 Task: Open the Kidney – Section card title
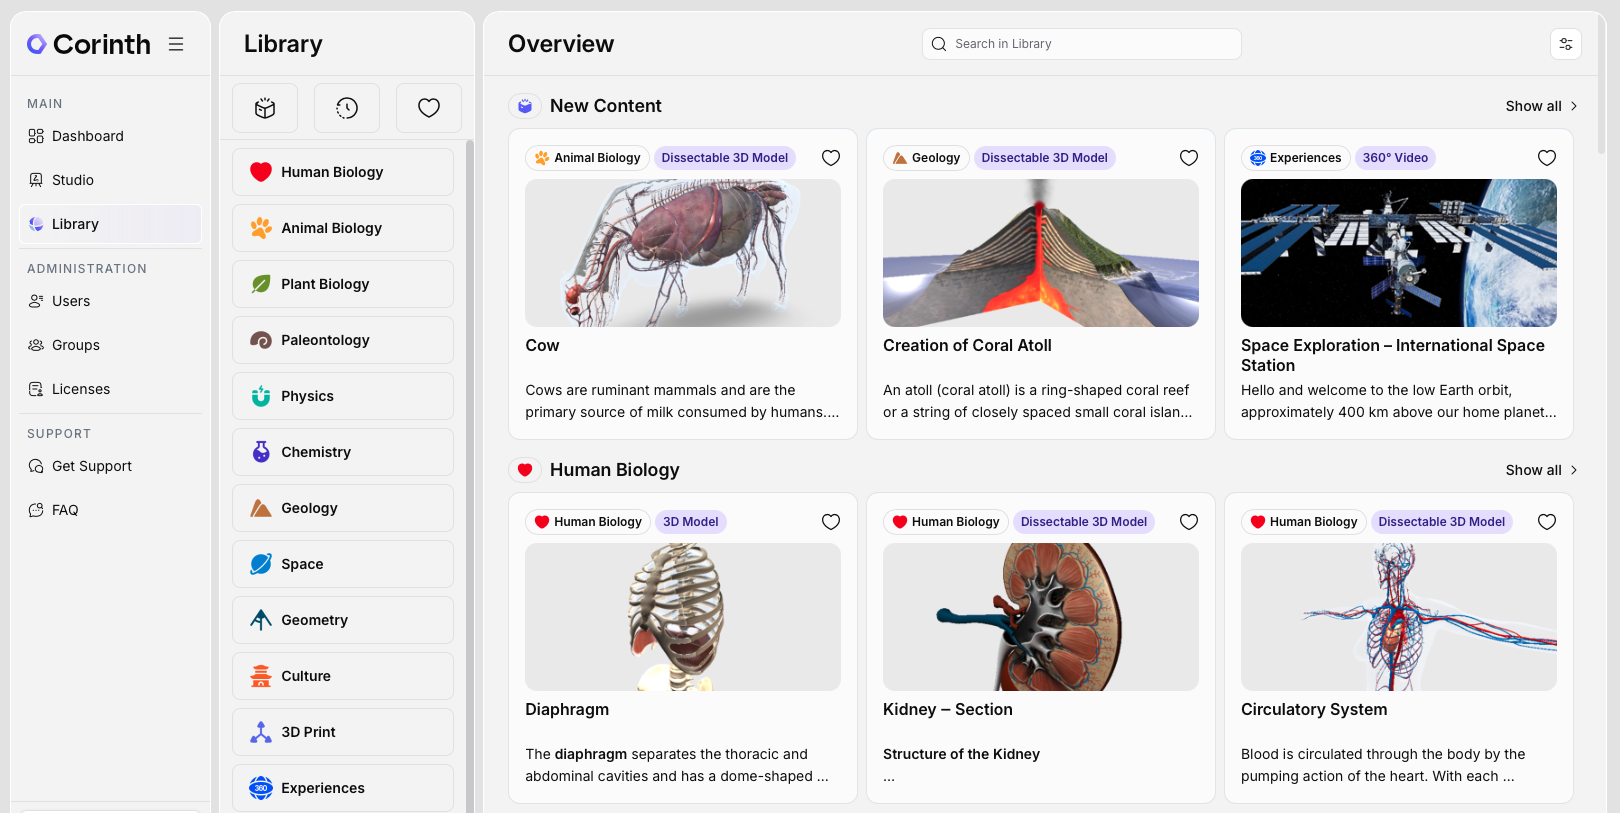coord(947,709)
